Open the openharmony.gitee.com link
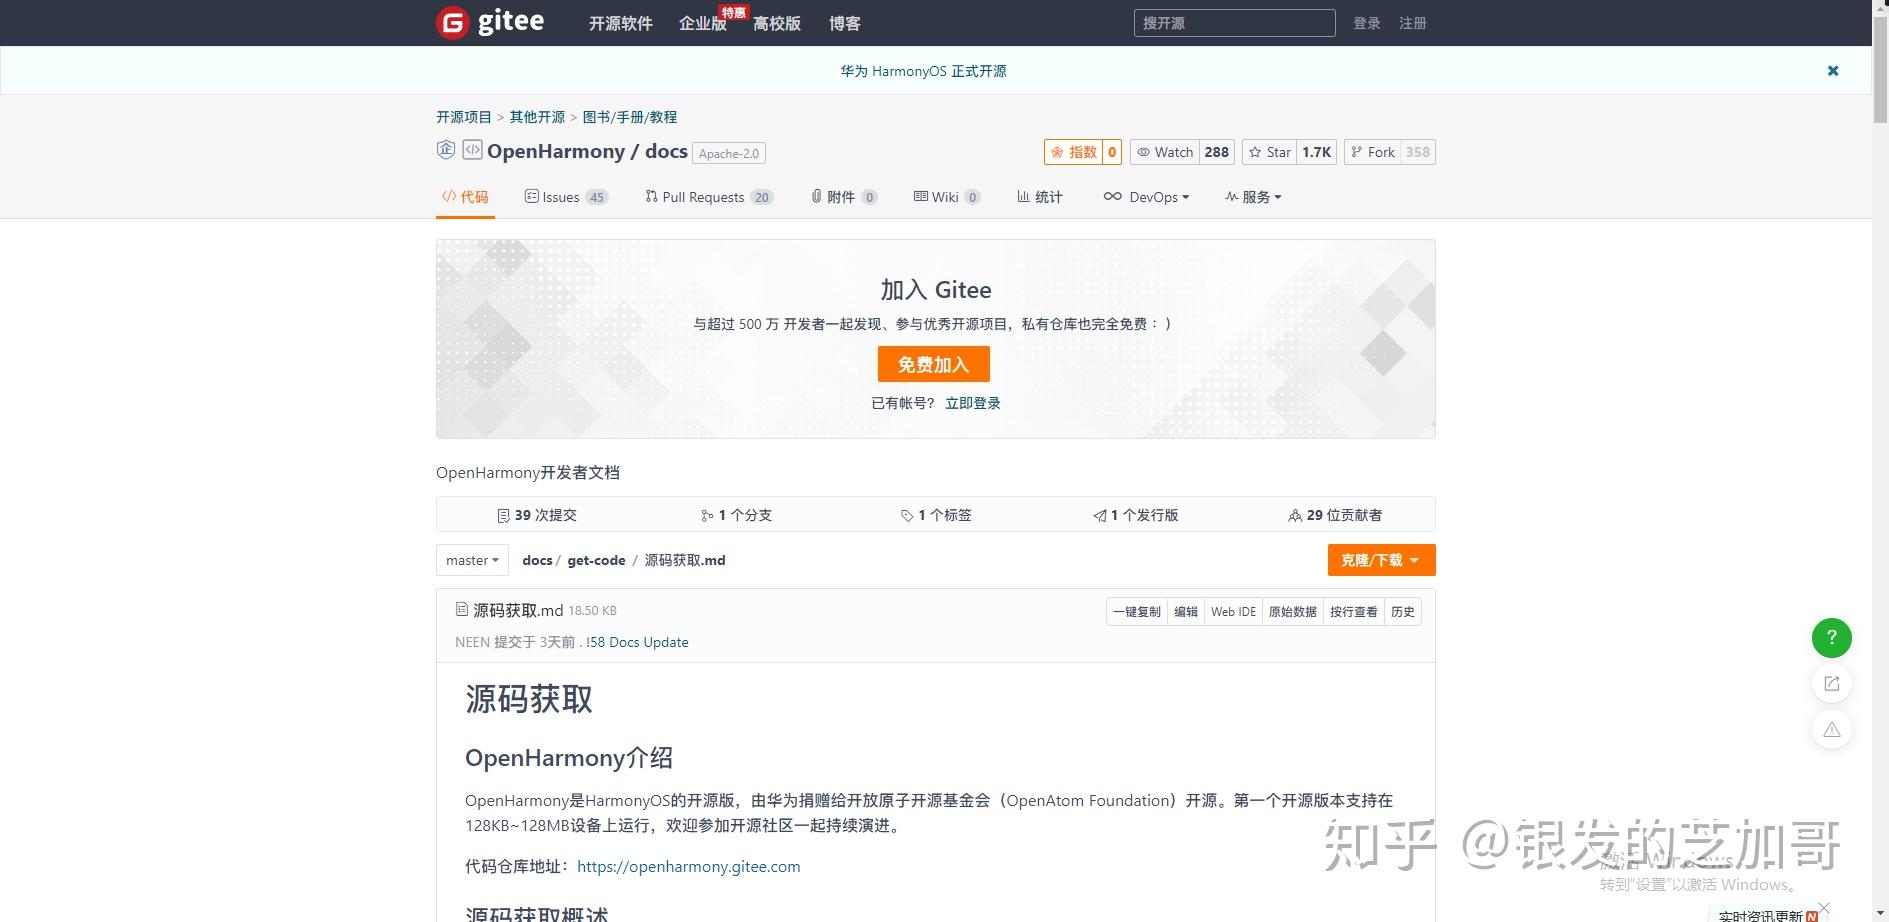 coord(689,866)
